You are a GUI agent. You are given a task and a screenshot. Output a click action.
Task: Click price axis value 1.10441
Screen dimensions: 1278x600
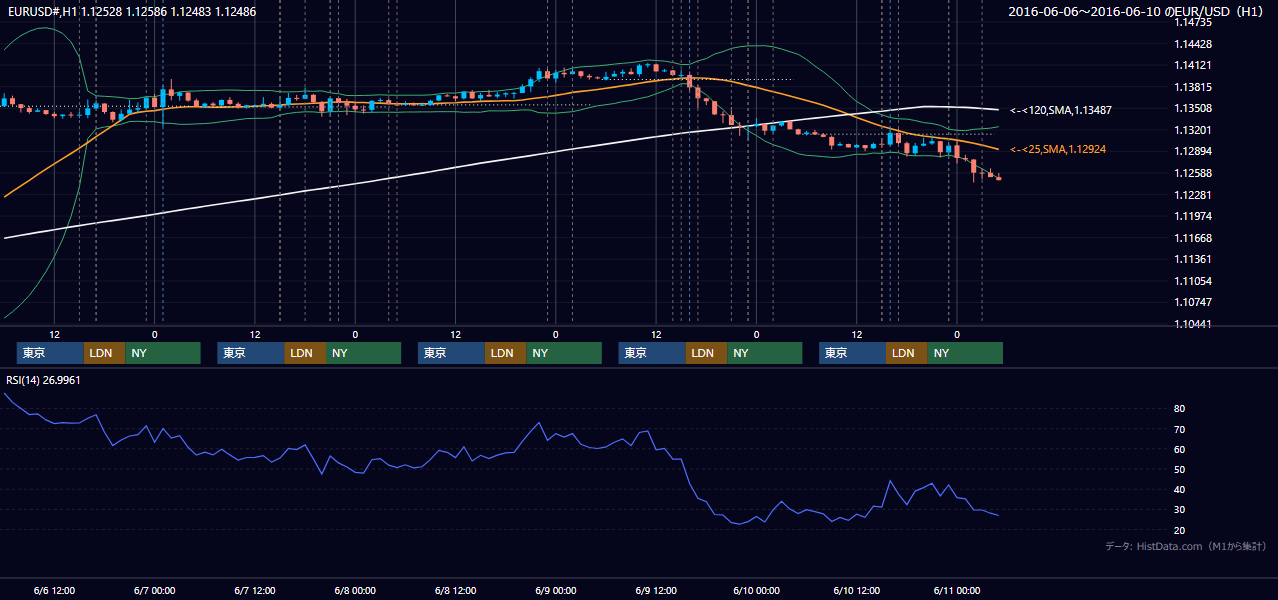(x=1193, y=324)
